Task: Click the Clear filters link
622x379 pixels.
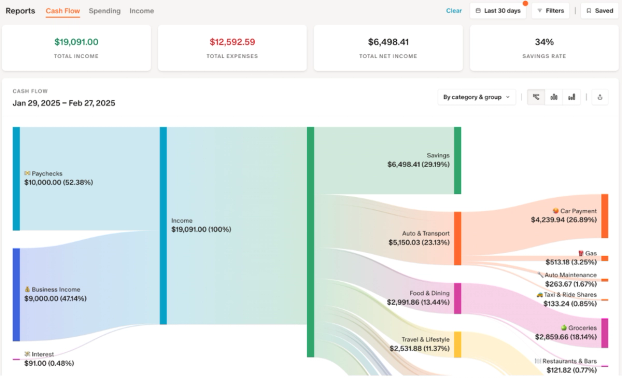Action: (x=454, y=11)
